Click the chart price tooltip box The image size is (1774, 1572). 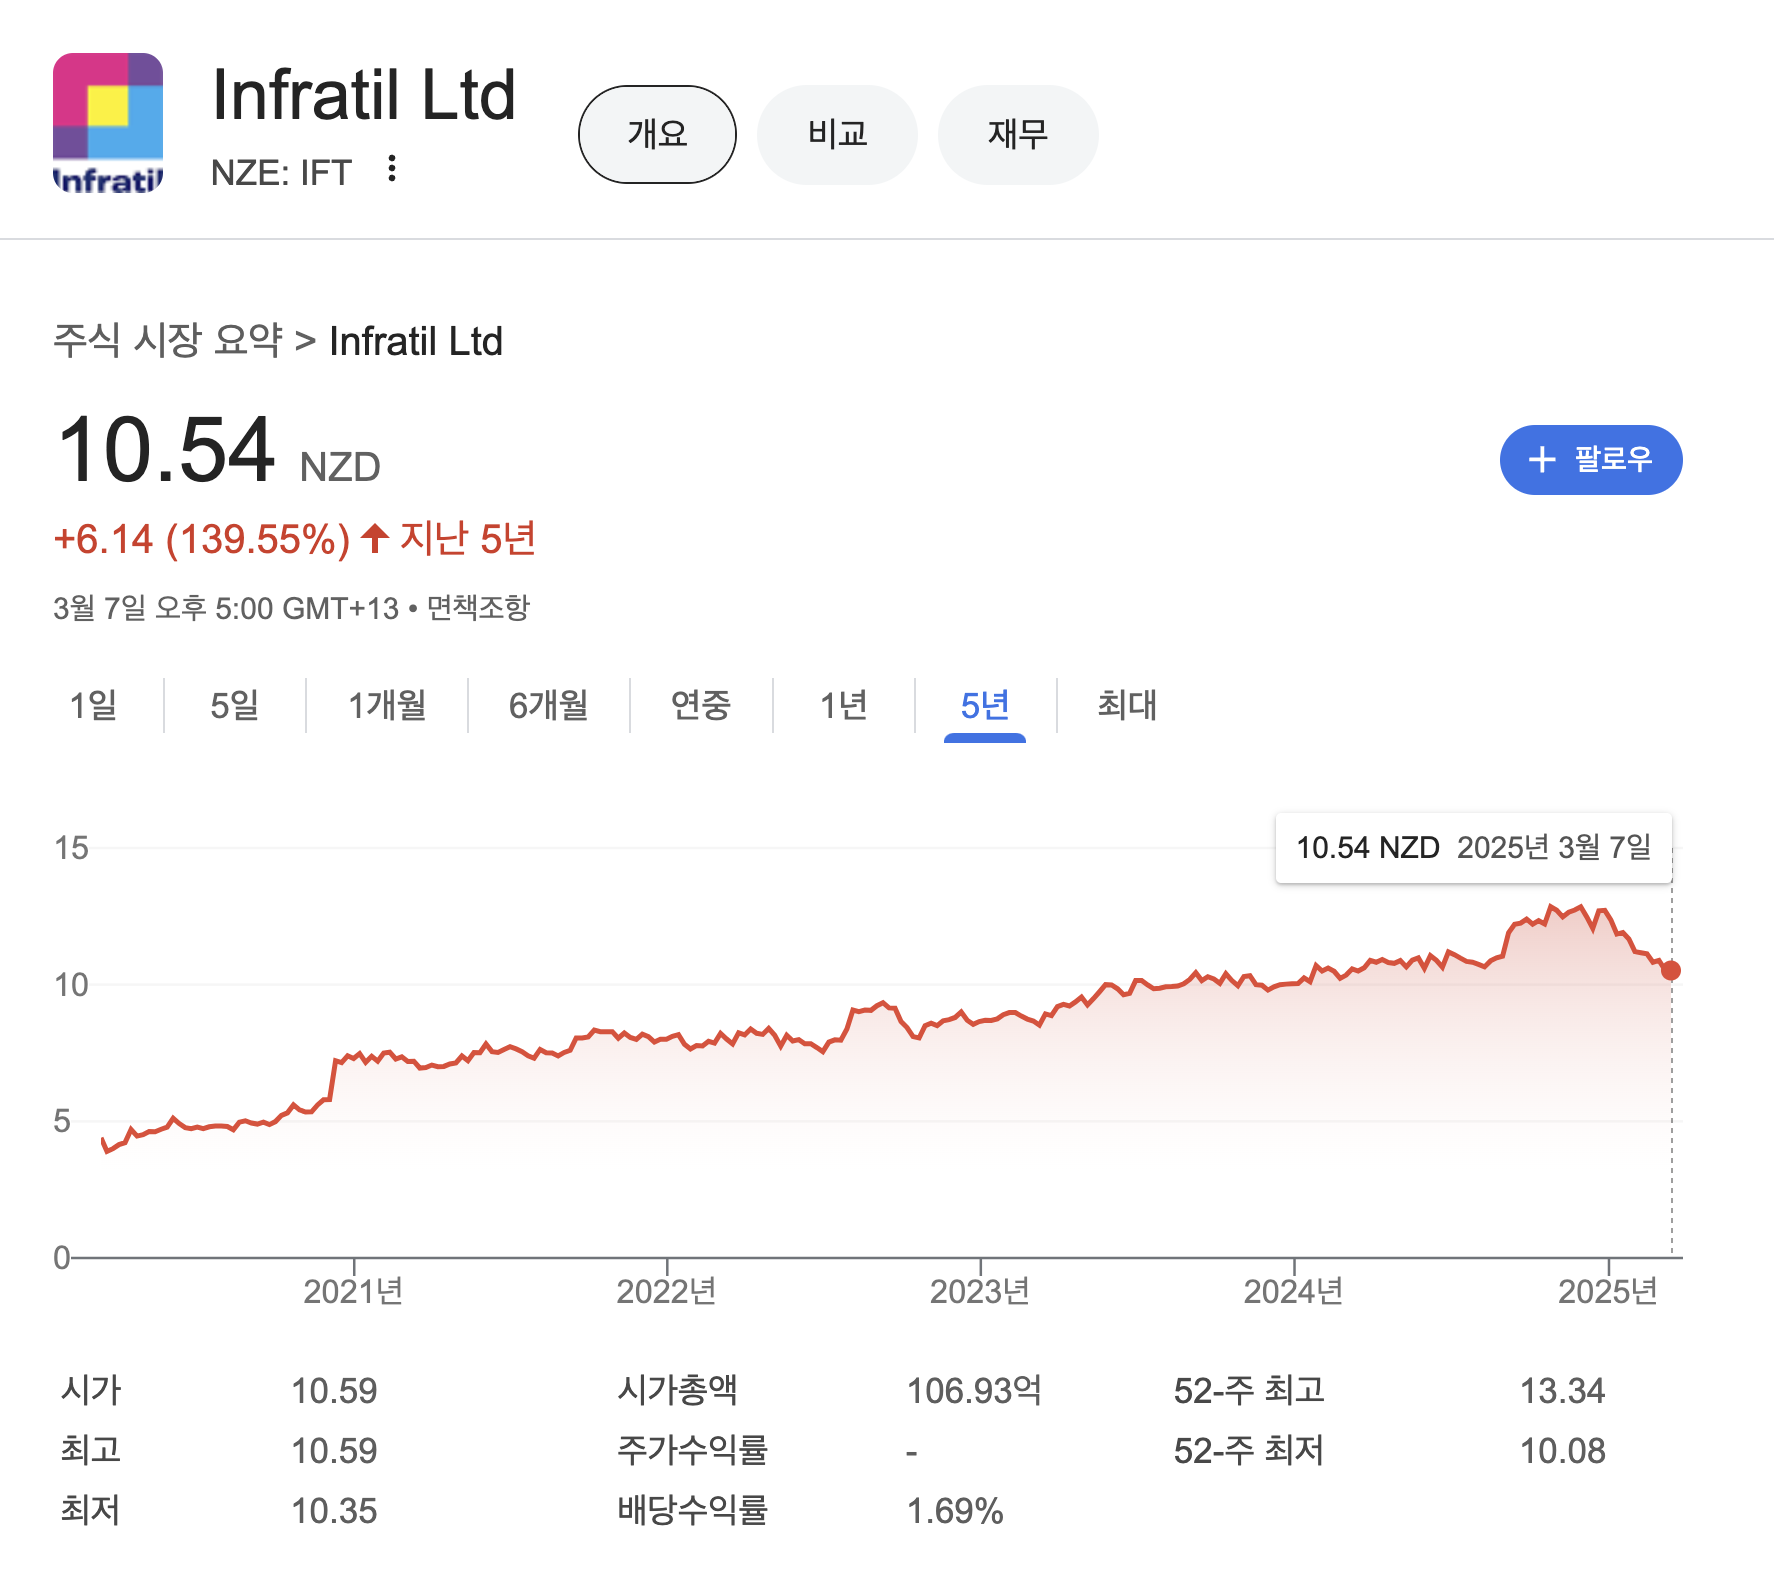tap(1473, 848)
